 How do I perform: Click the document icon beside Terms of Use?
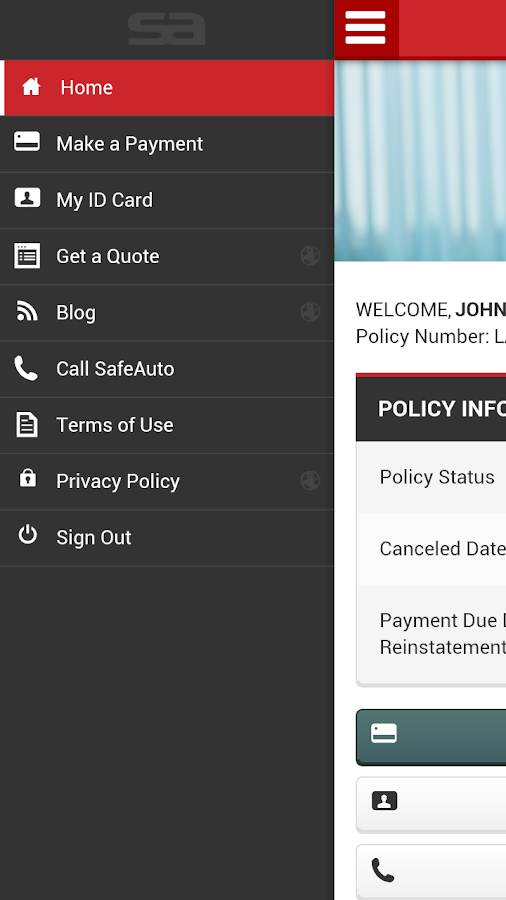coord(27,425)
